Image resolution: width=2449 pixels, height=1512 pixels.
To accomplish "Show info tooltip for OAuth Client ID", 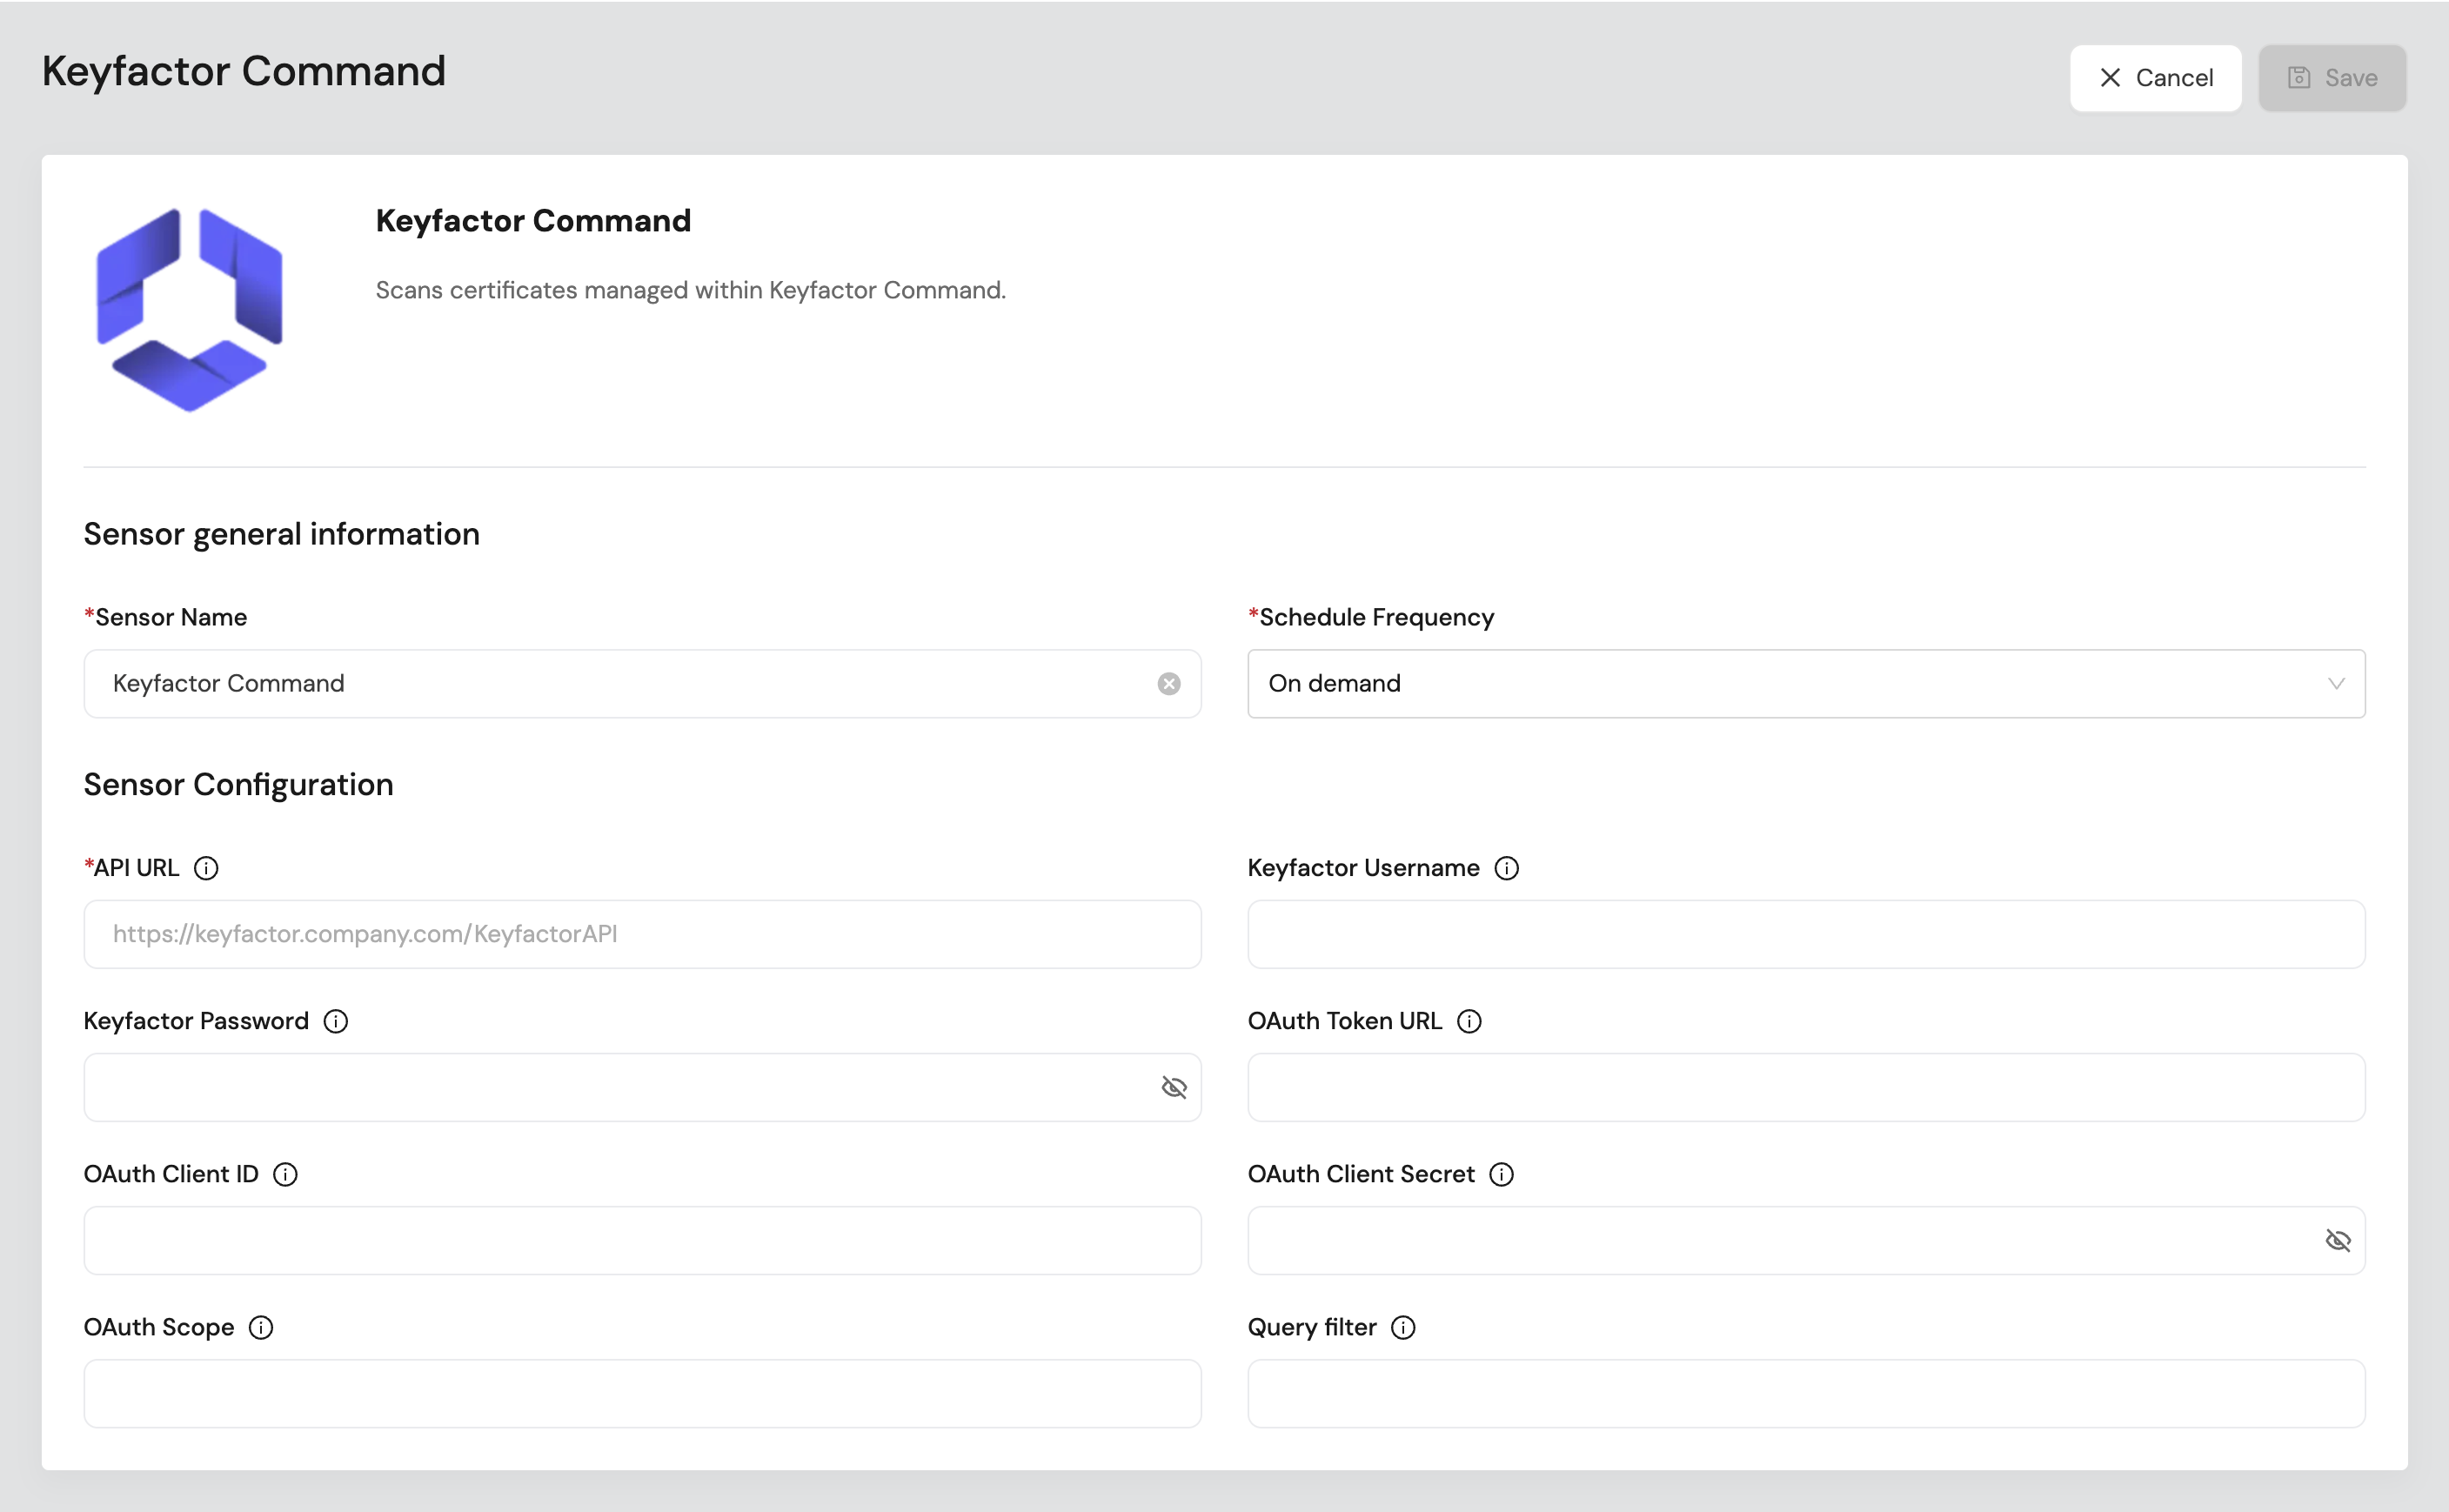I will click(285, 1174).
